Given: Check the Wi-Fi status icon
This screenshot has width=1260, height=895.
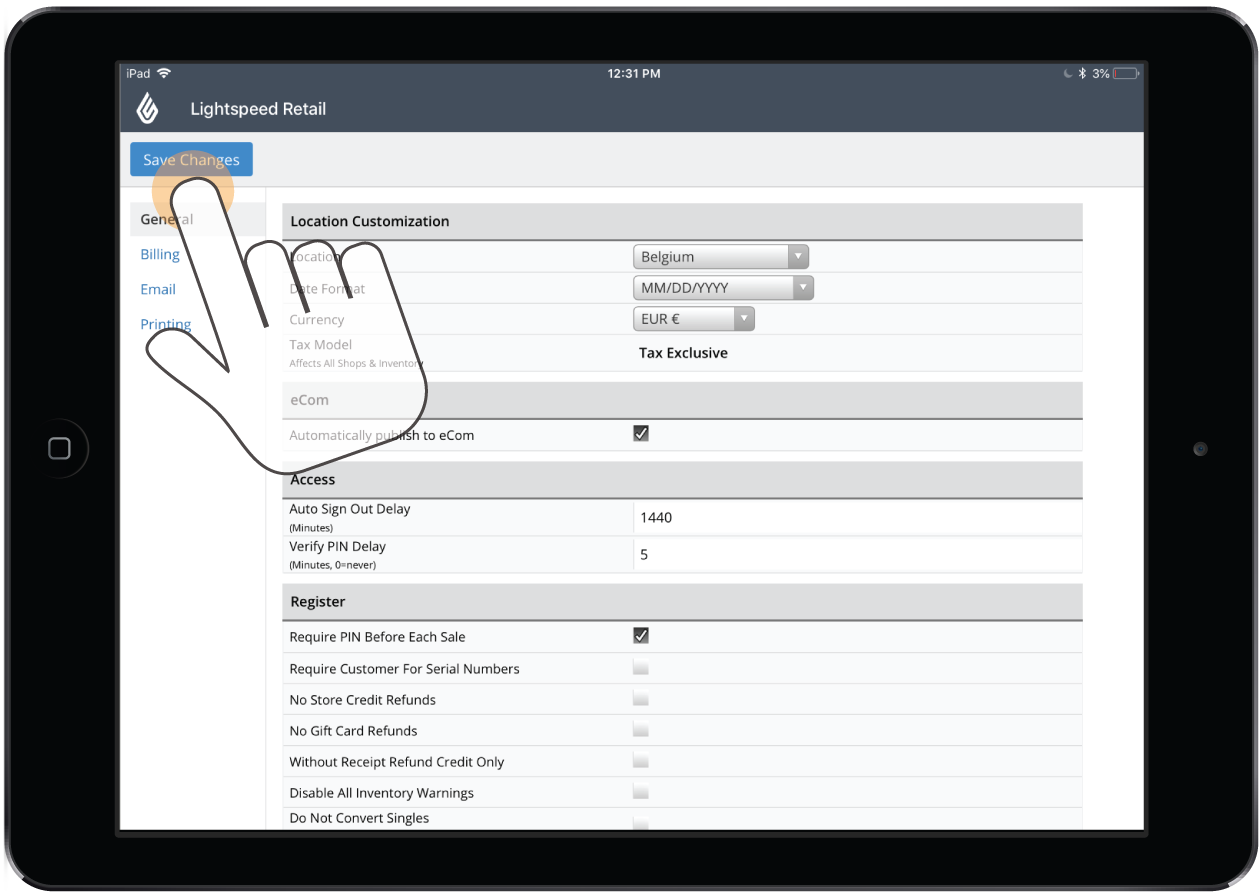Looking at the screenshot, I should 164,73.
